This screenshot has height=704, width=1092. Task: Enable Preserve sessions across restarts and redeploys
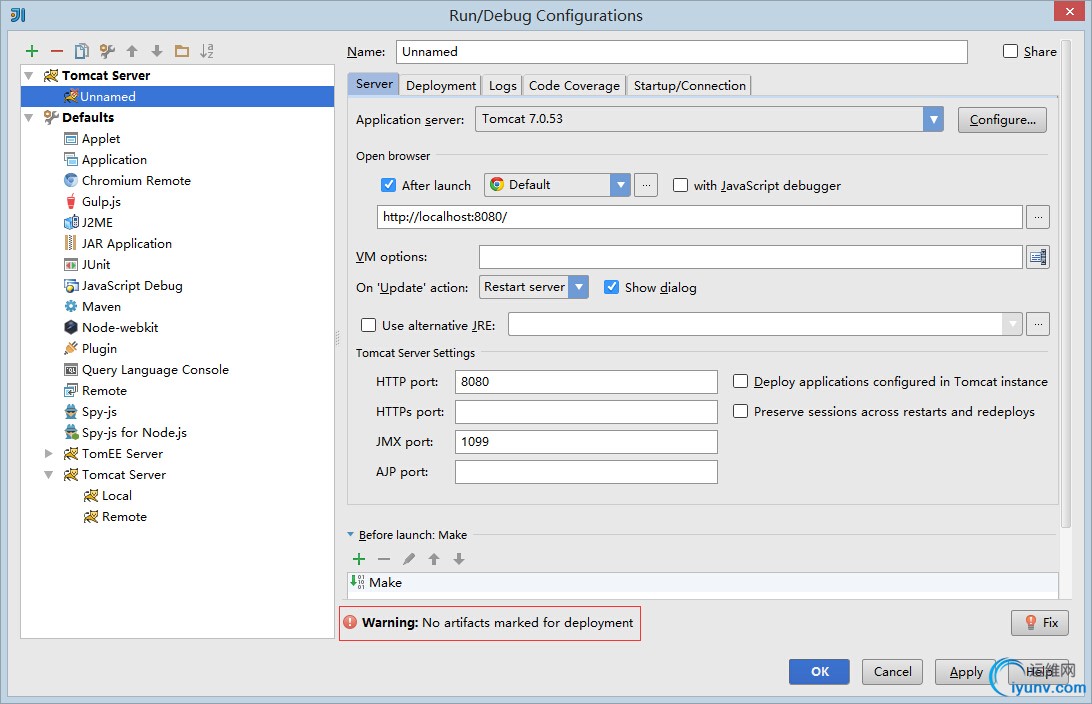point(740,411)
